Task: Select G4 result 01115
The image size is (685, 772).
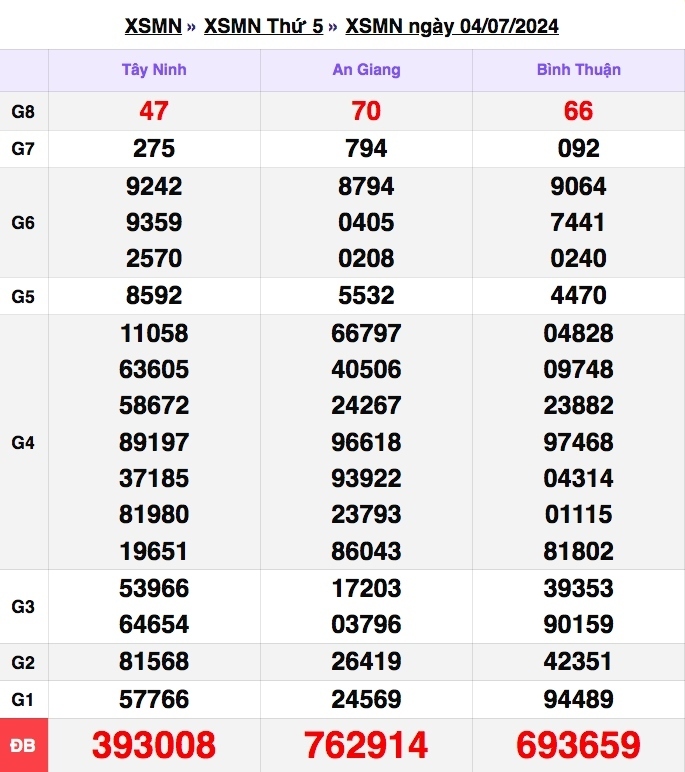Action: click(x=578, y=515)
